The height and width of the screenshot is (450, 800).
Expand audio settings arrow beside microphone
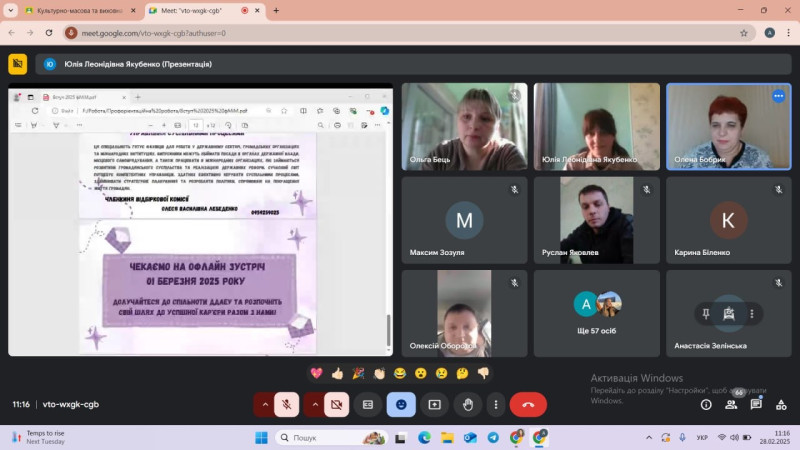coord(264,404)
